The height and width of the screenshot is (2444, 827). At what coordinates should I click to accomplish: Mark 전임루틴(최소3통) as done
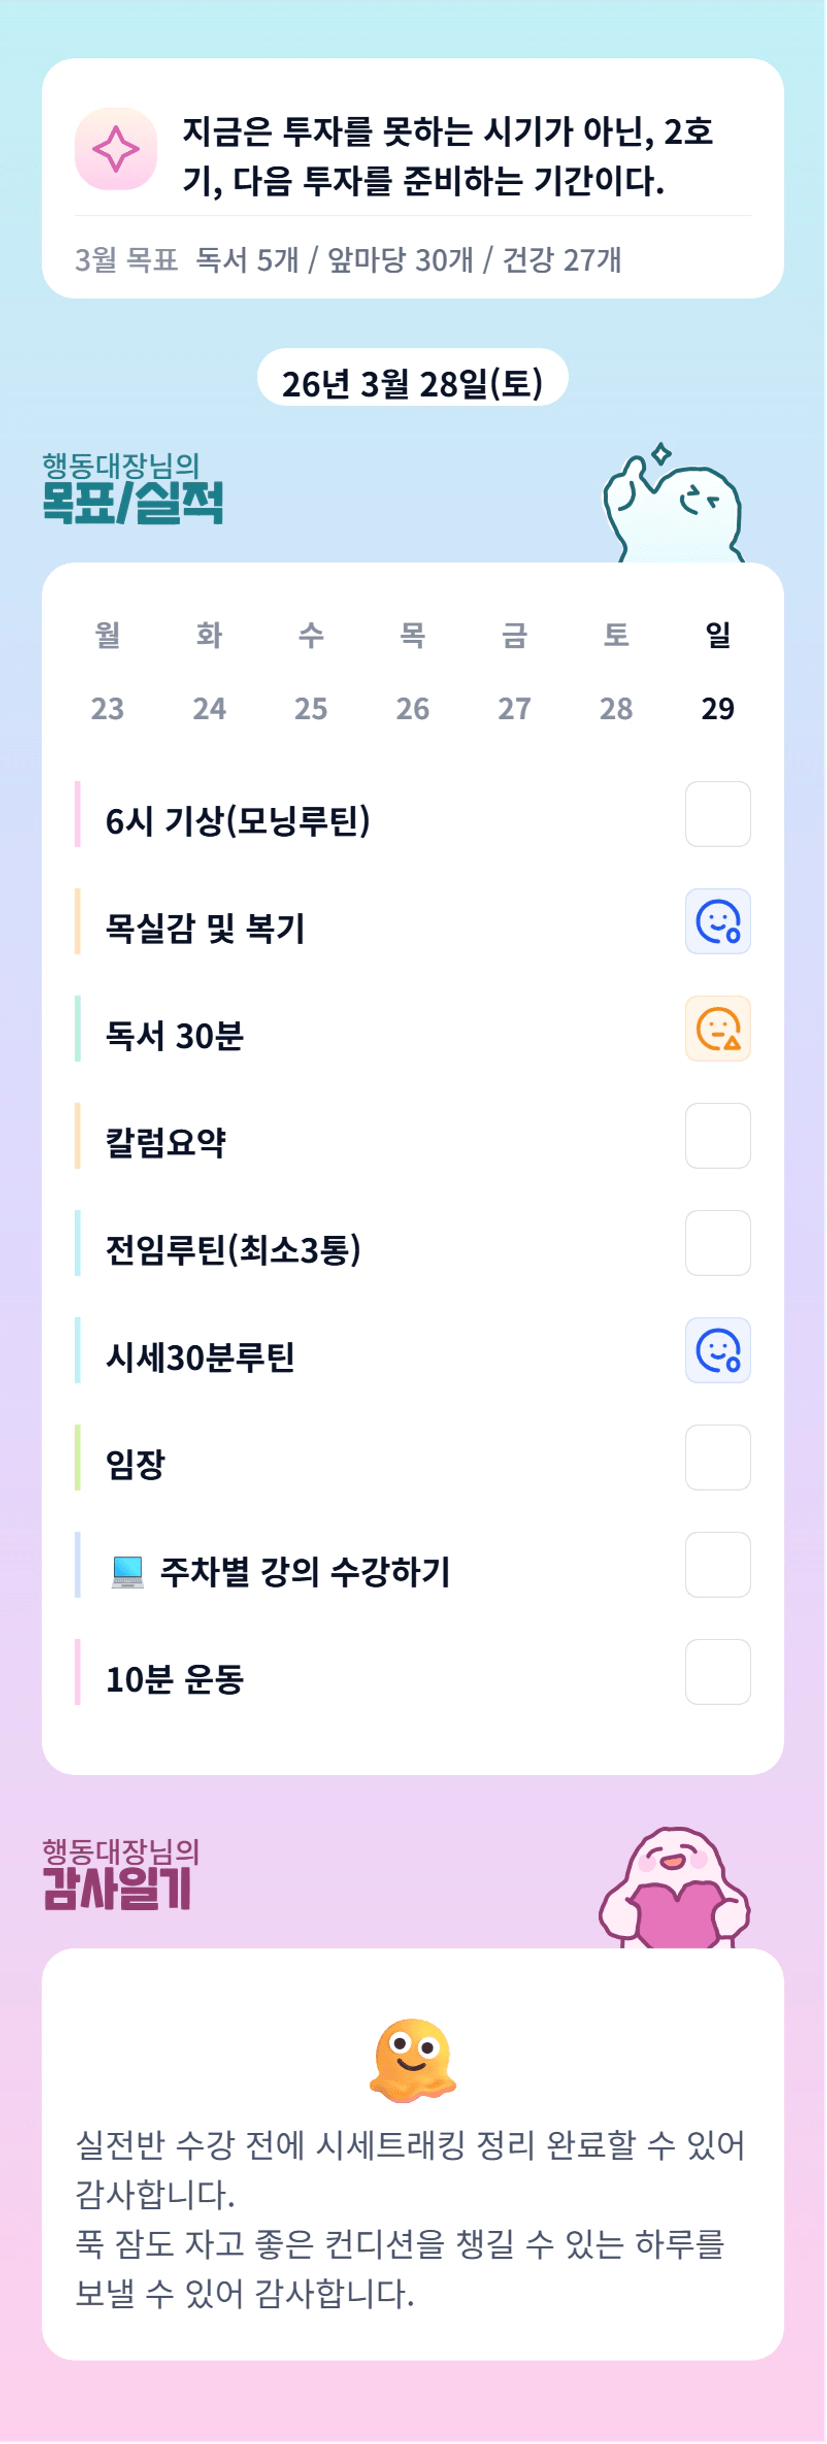pyautogui.click(x=717, y=1243)
